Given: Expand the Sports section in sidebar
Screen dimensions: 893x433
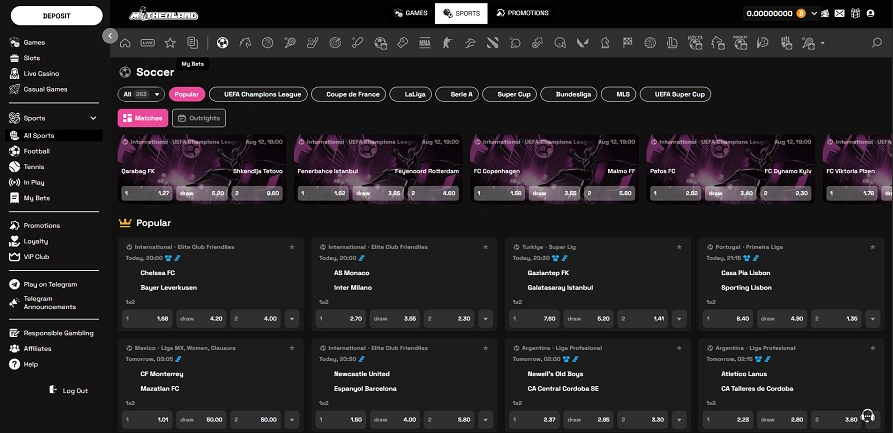Looking at the screenshot, I should click(93, 119).
